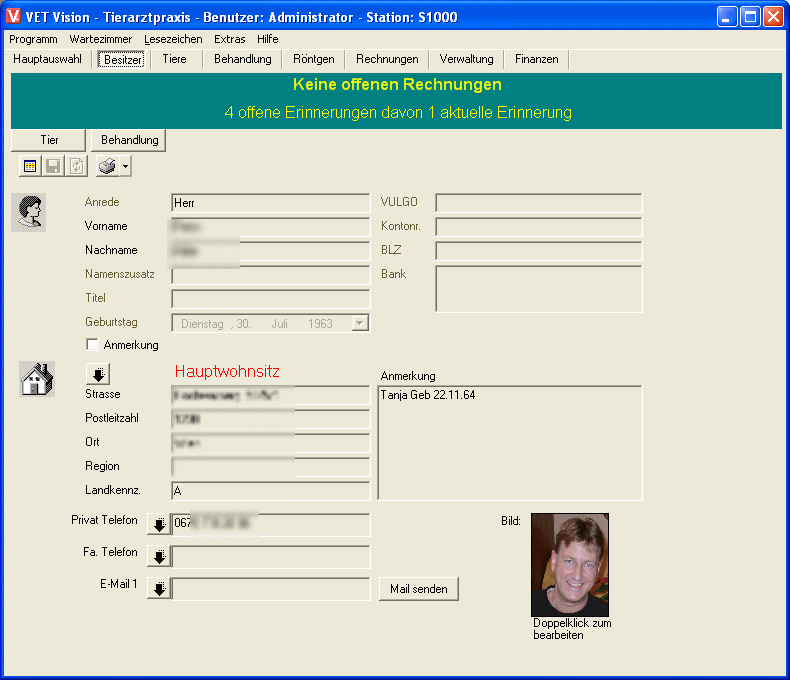Click the Behandlung button below the banner
790x680 pixels.
pos(129,140)
